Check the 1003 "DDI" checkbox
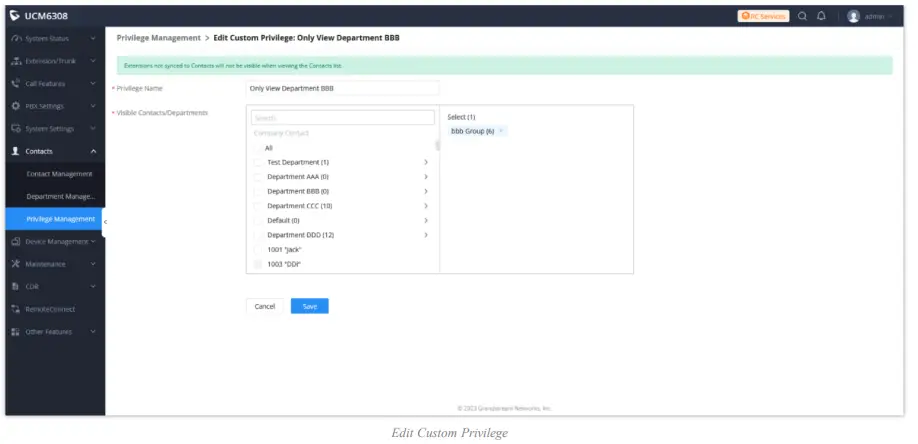918x444 pixels. (258, 264)
